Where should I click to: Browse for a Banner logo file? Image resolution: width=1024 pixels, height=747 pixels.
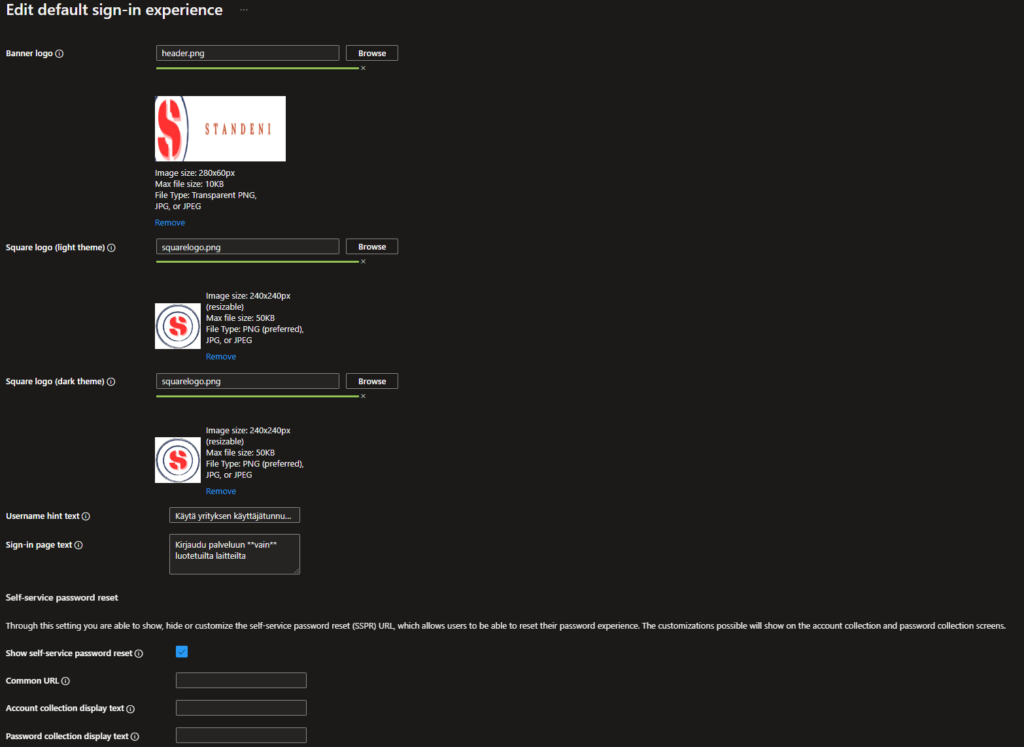tap(372, 53)
